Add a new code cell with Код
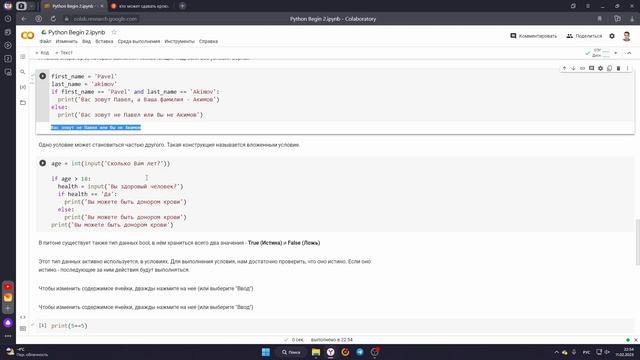This screenshot has height=360, width=640. [x=42, y=53]
